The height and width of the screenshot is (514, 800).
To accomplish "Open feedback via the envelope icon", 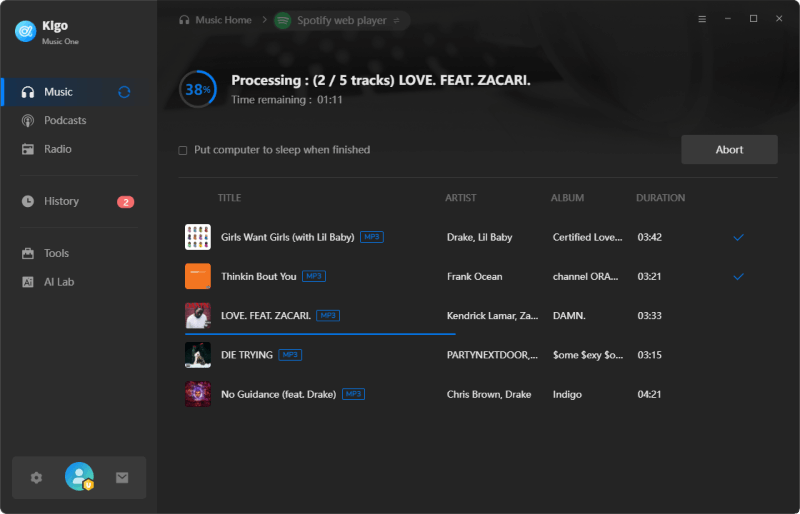I will click(x=122, y=478).
